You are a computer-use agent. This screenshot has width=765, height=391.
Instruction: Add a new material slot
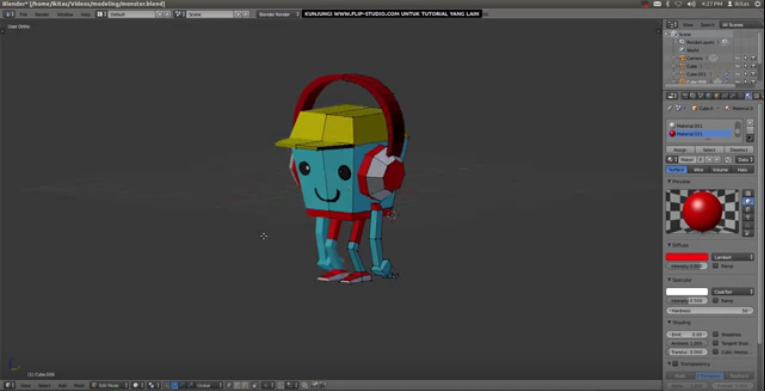[750, 123]
